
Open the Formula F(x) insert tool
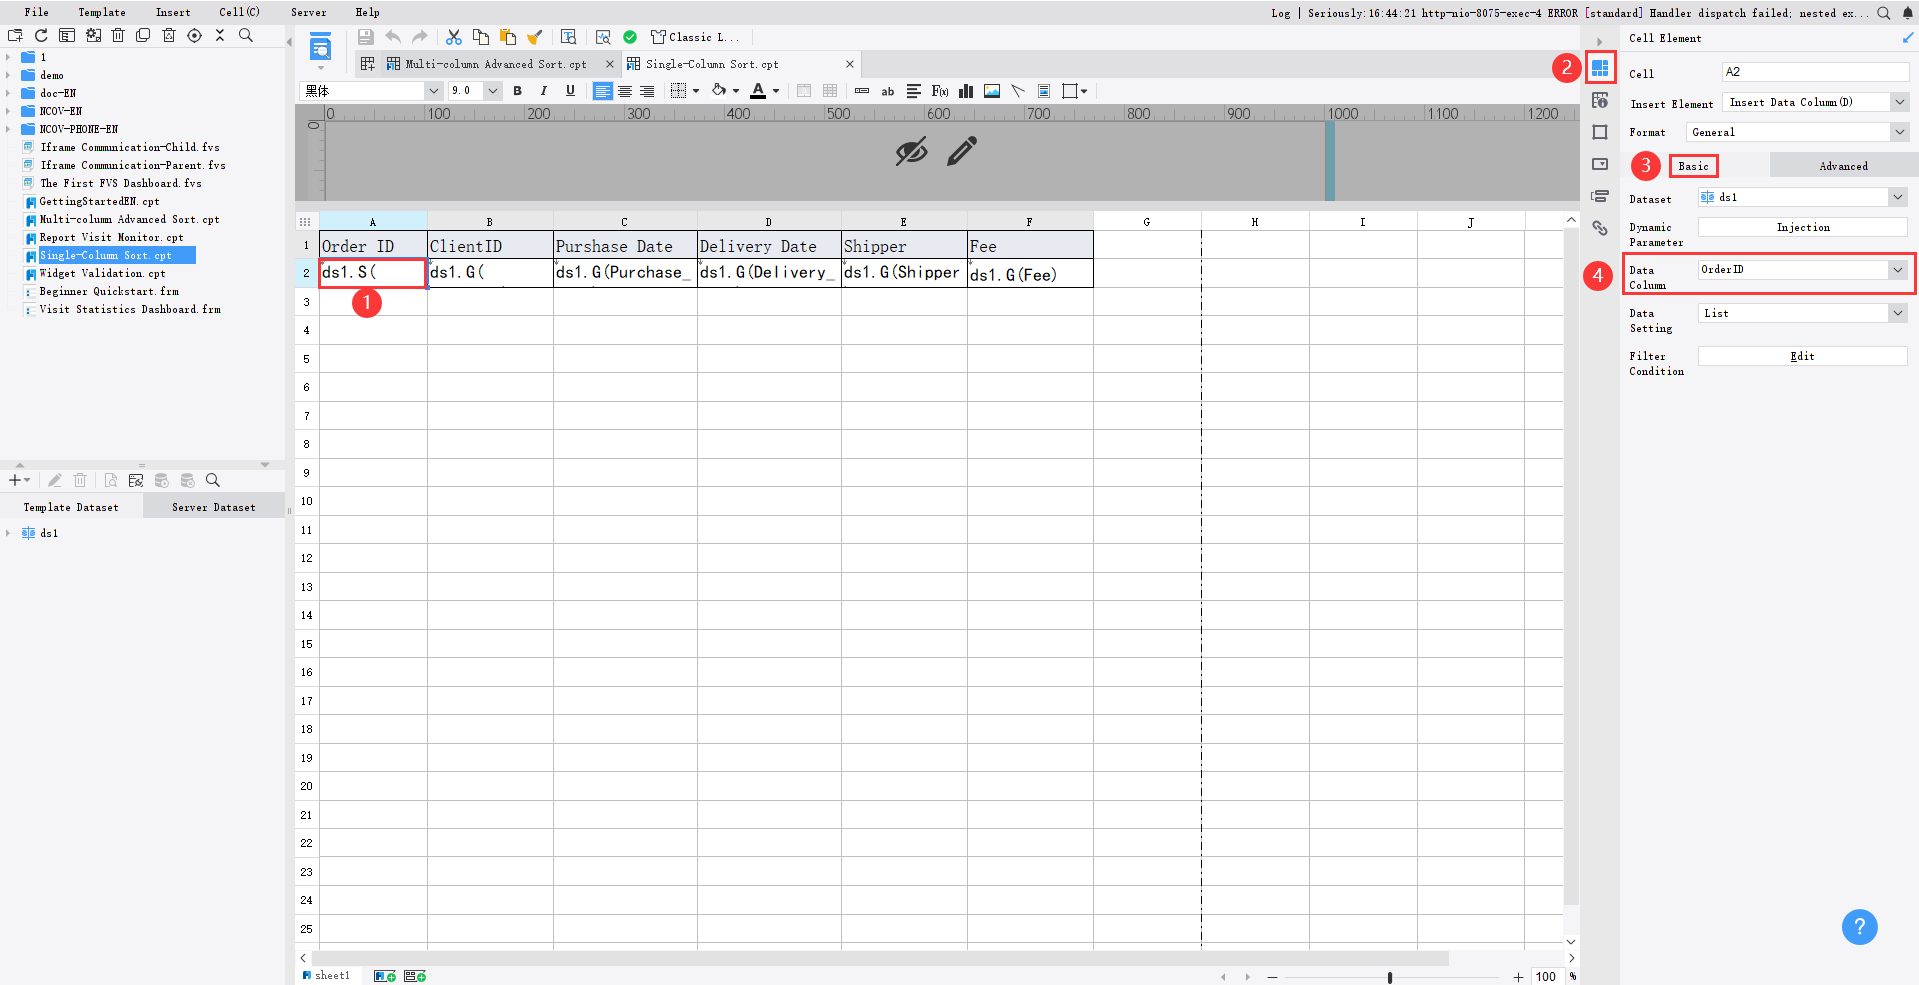tap(939, 91)
